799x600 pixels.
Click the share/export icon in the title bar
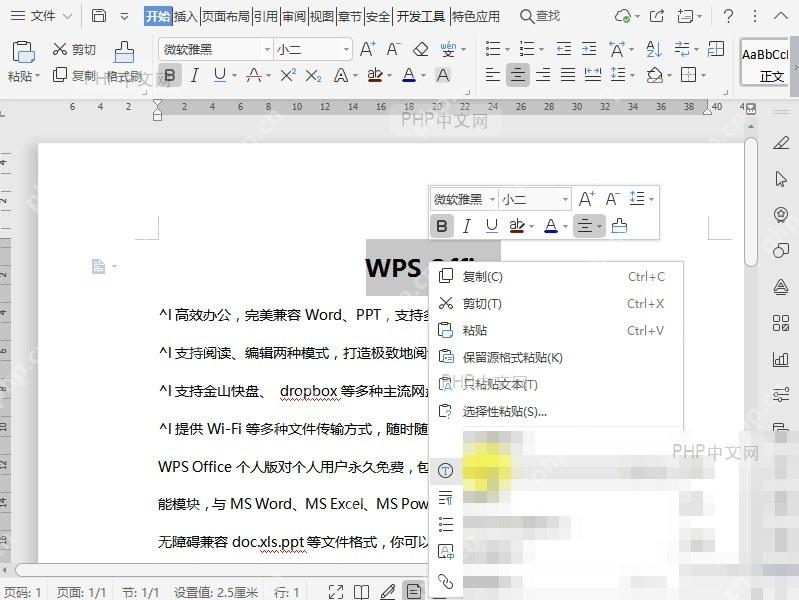point(657,16)
